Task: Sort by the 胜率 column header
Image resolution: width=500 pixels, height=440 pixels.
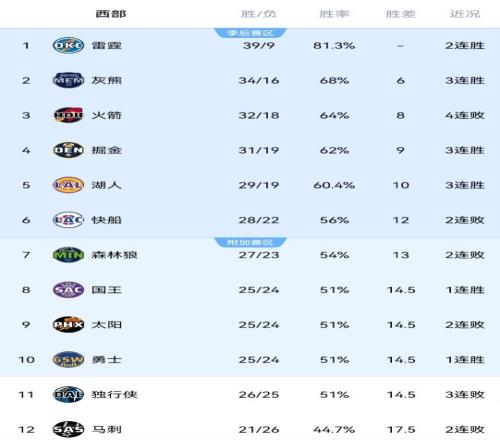Action: pos(334,14)
